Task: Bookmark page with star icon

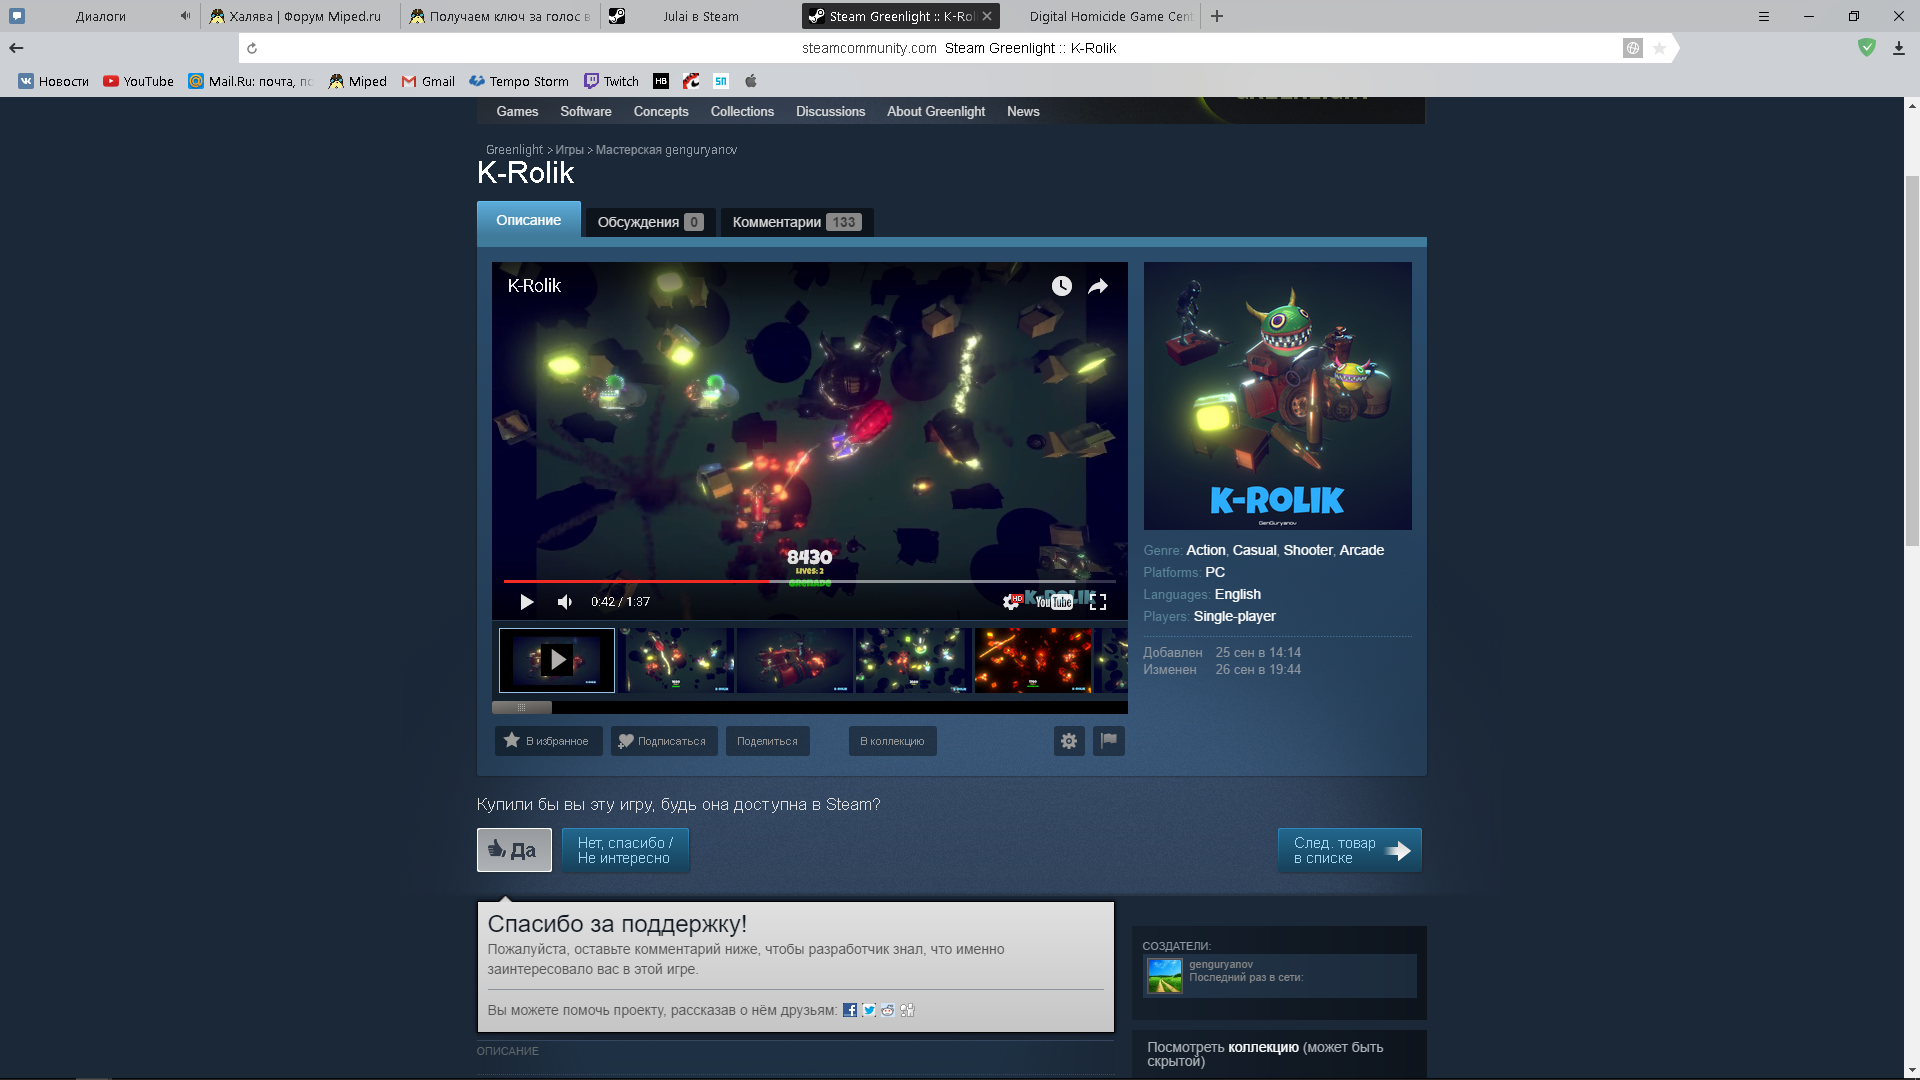Action: pos(1659,48)
